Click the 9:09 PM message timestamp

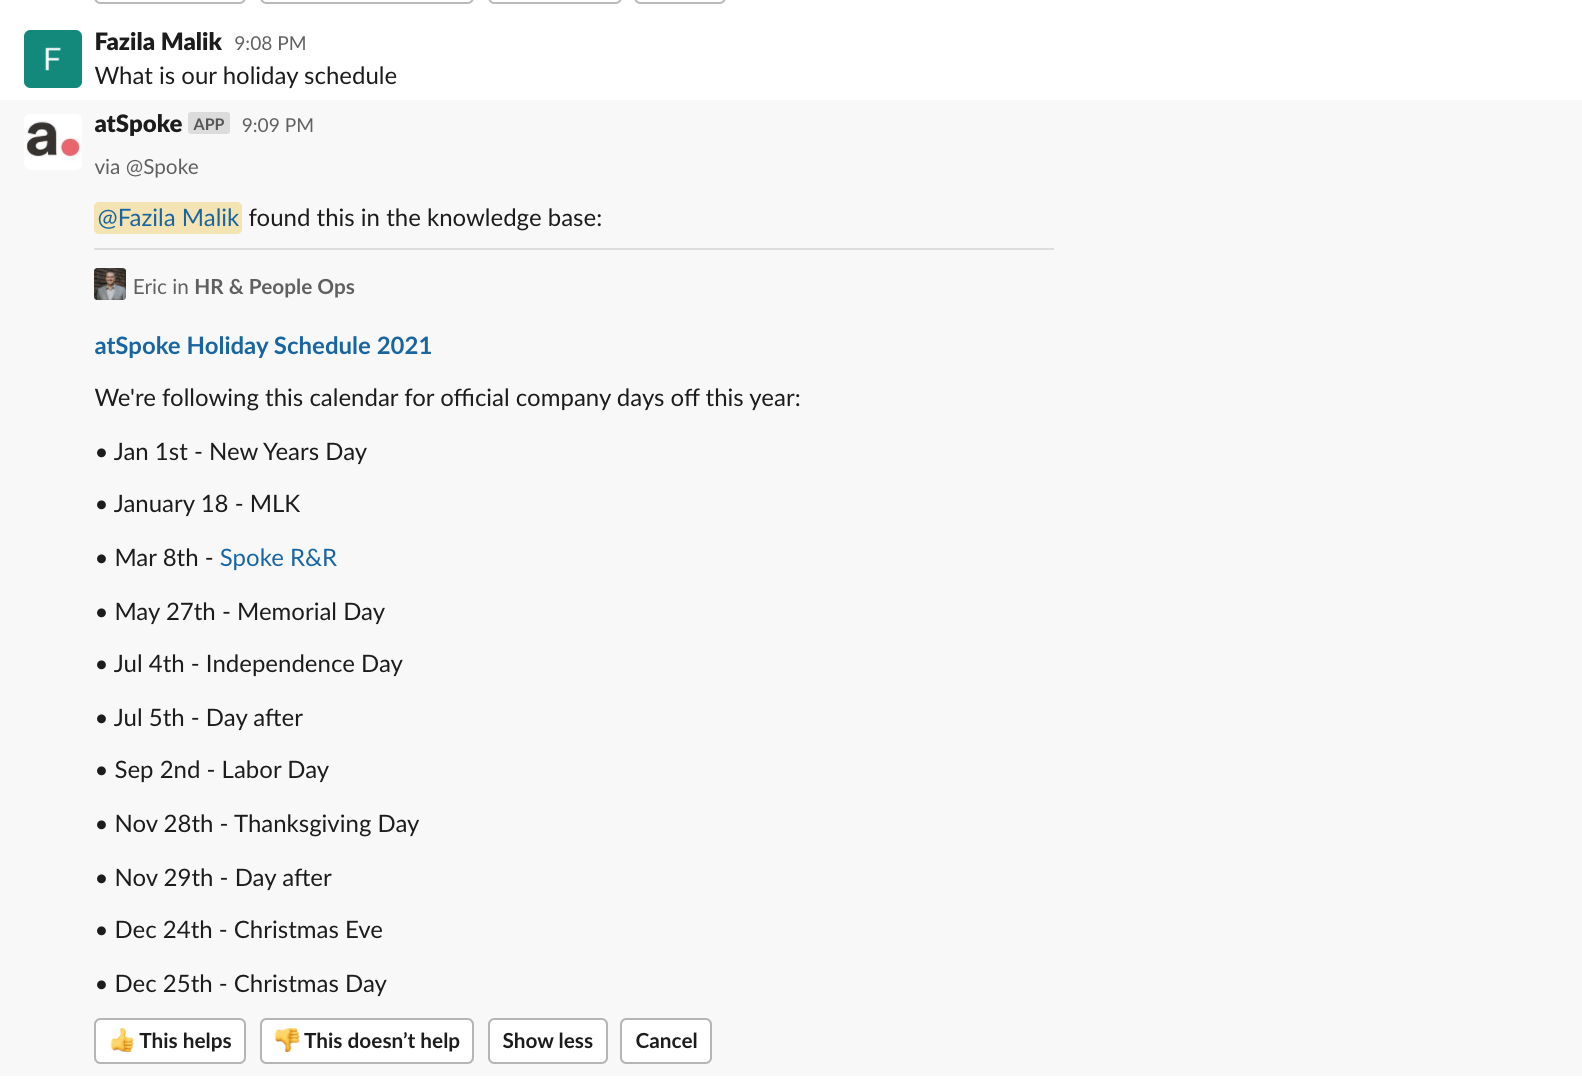point(278,125)
